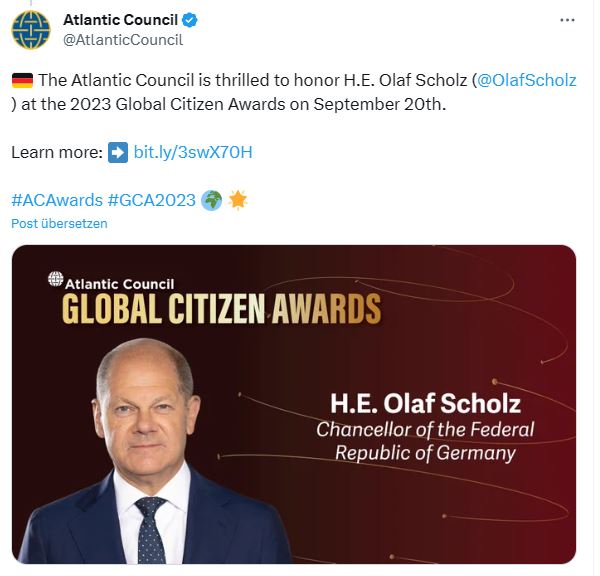Click the blue verified badge

191,20
